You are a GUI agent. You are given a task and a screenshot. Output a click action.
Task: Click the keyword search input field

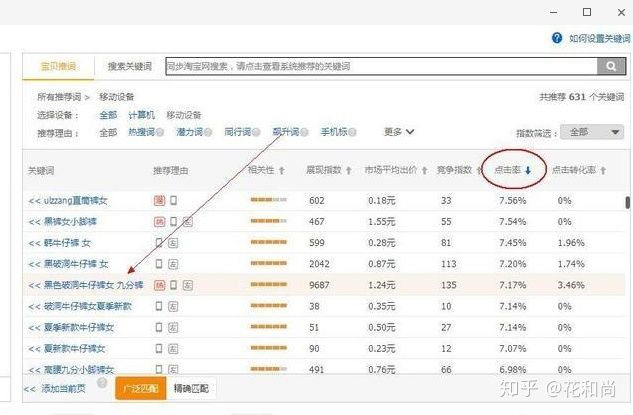point(380,66)
